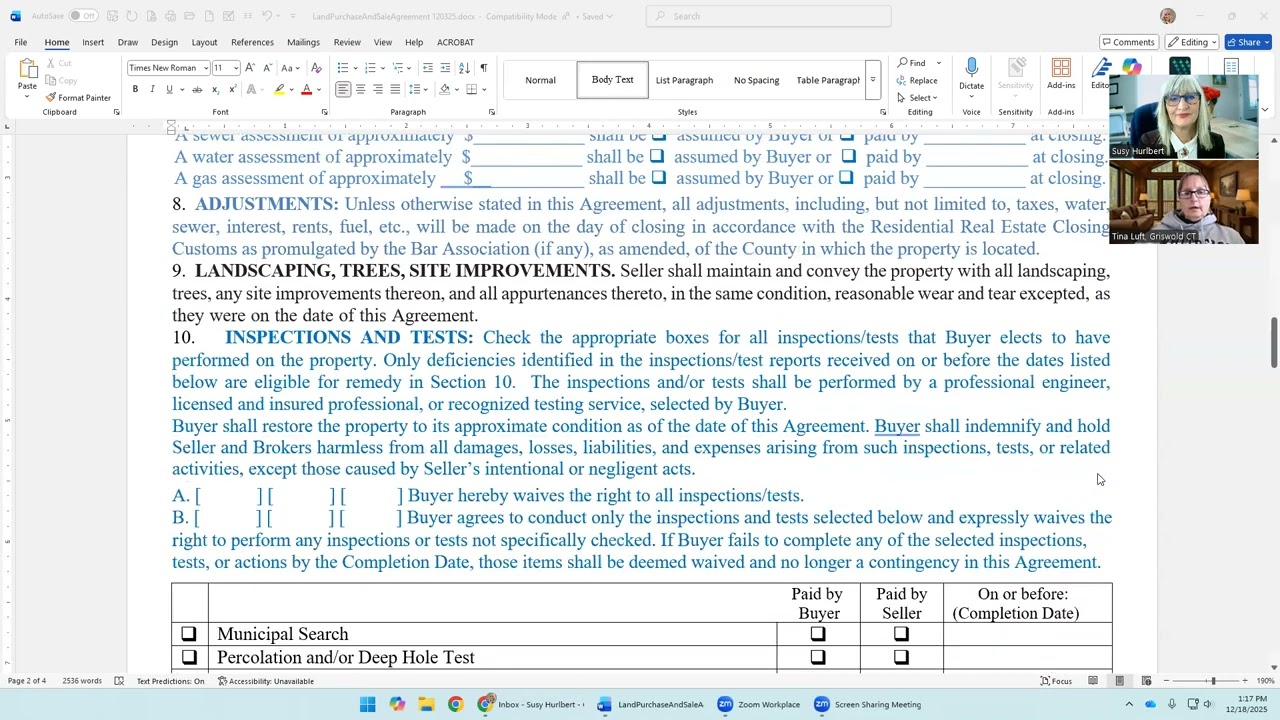Open the ACROBAT tab
Image resolution: width=1280 pixels, height=720 pixels.
pos(455,42)
